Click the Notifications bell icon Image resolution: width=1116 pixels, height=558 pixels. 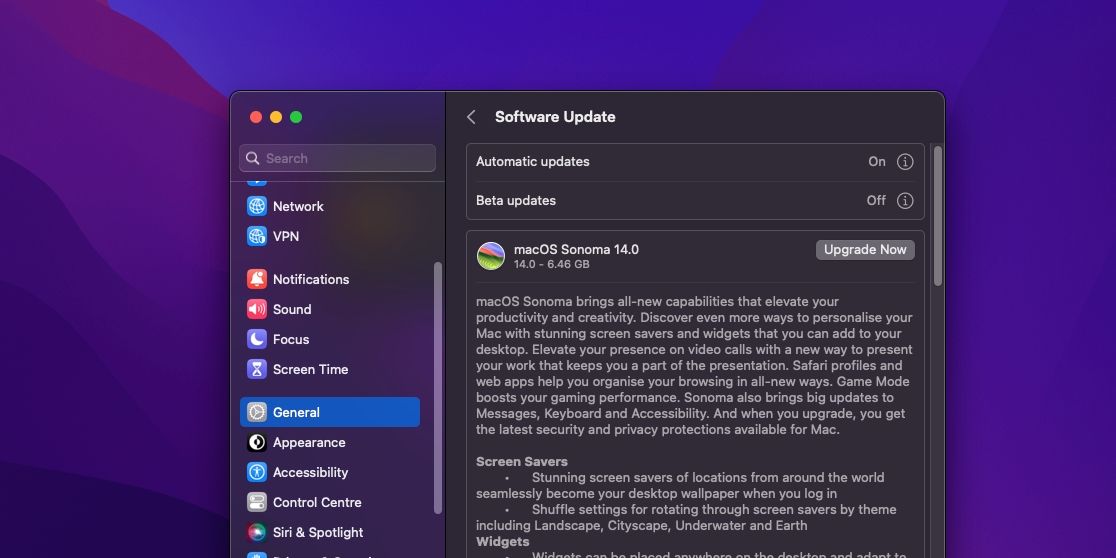[257, 279]
